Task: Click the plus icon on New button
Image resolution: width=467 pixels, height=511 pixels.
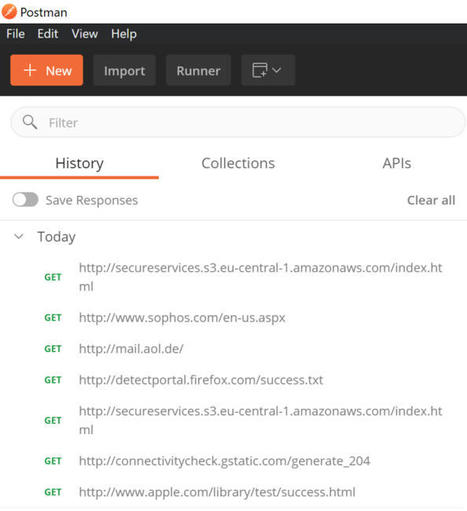Action: click(x=30, y=70)
